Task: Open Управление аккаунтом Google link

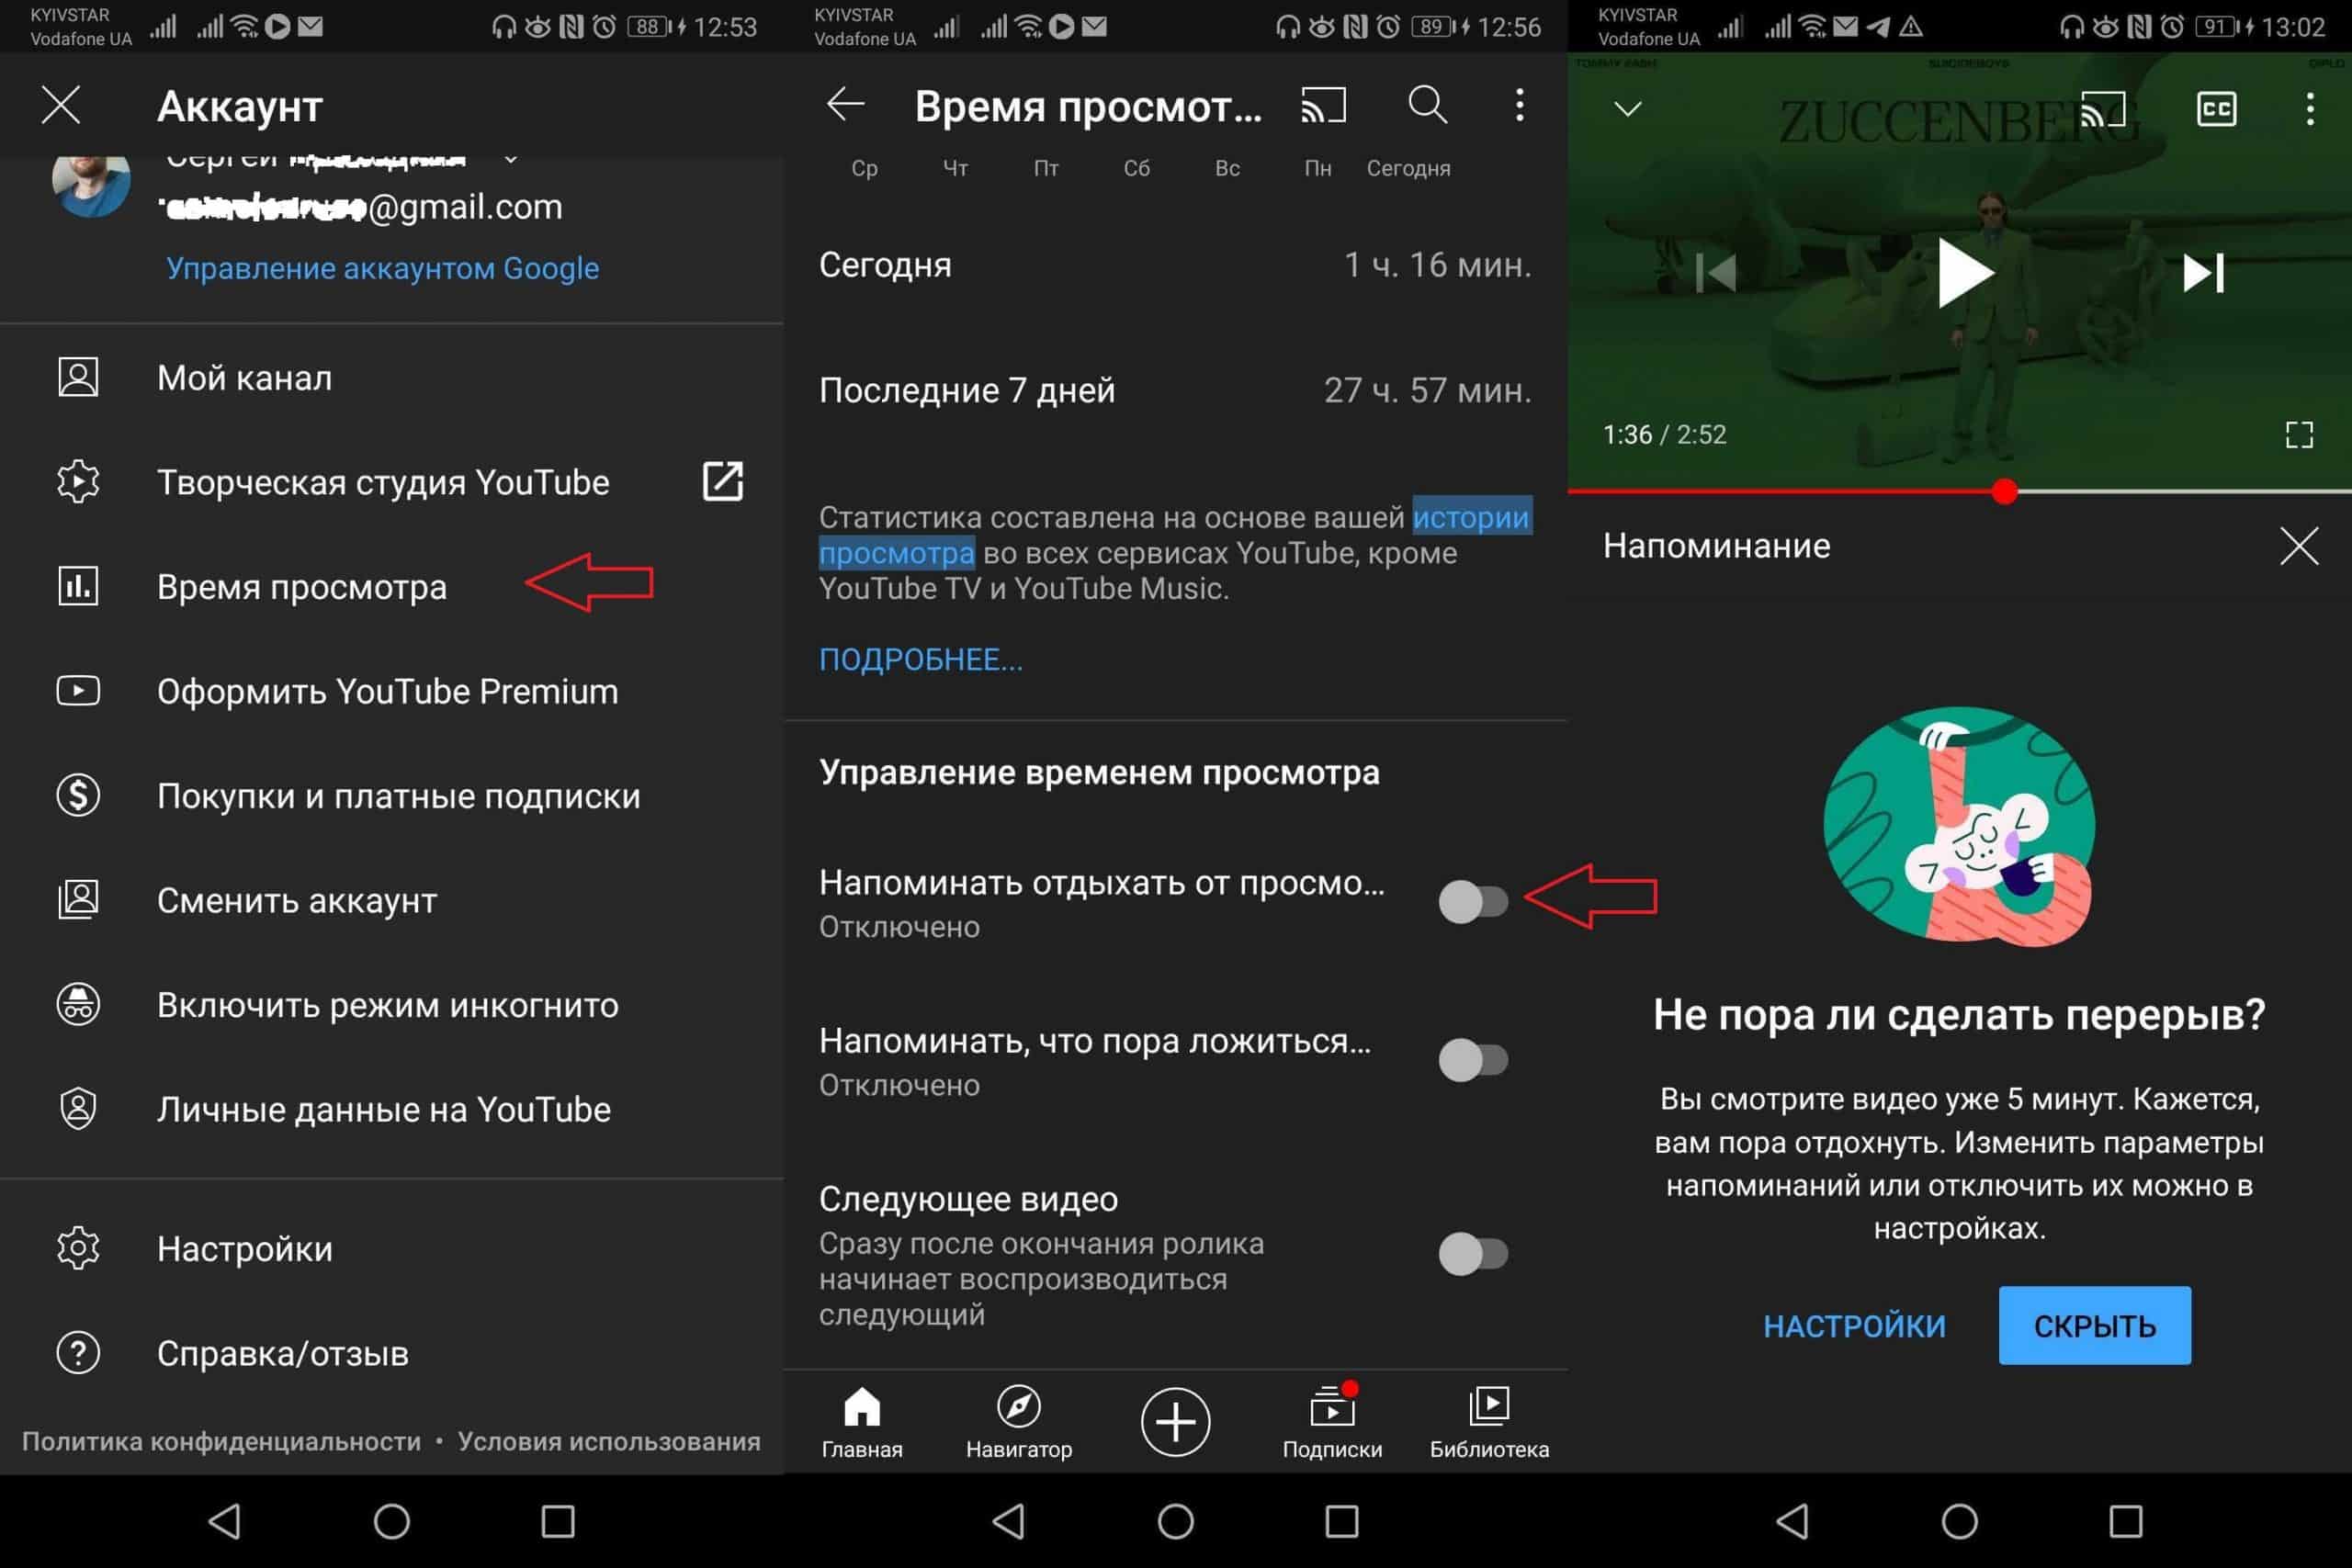Action: pyautogui.click(x=382, y=268)
